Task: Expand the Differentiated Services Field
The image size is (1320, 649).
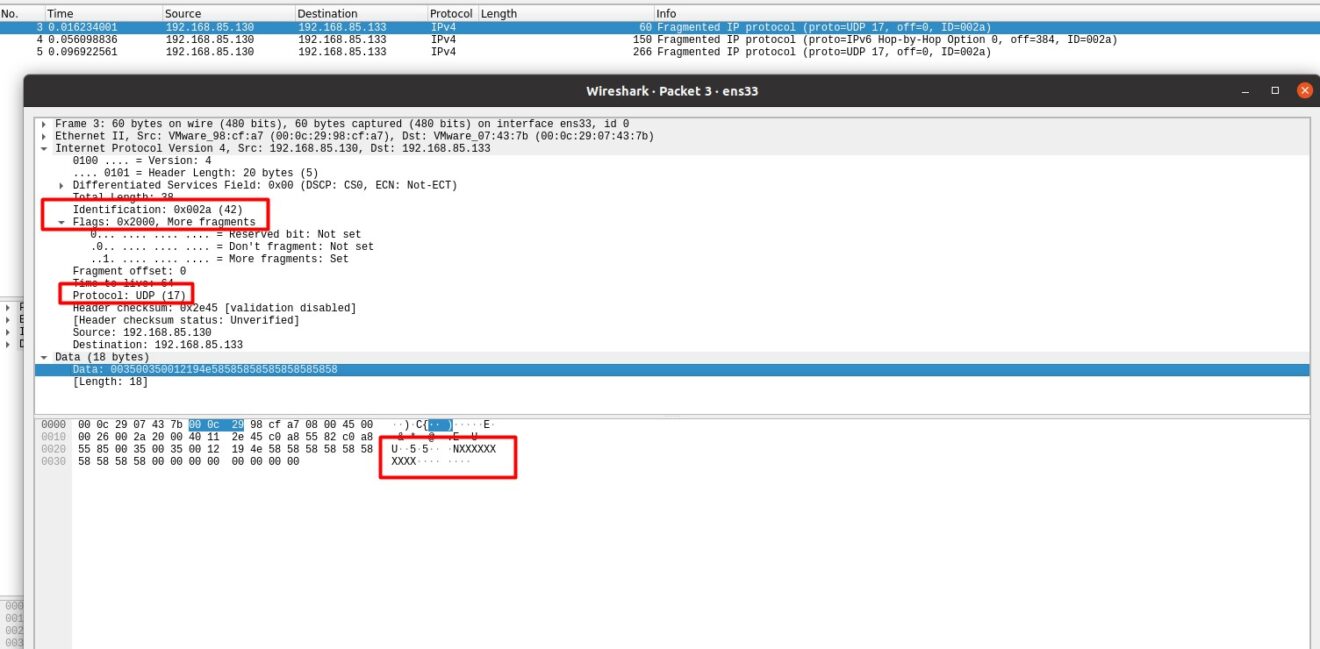Action: tap(60, 184)
